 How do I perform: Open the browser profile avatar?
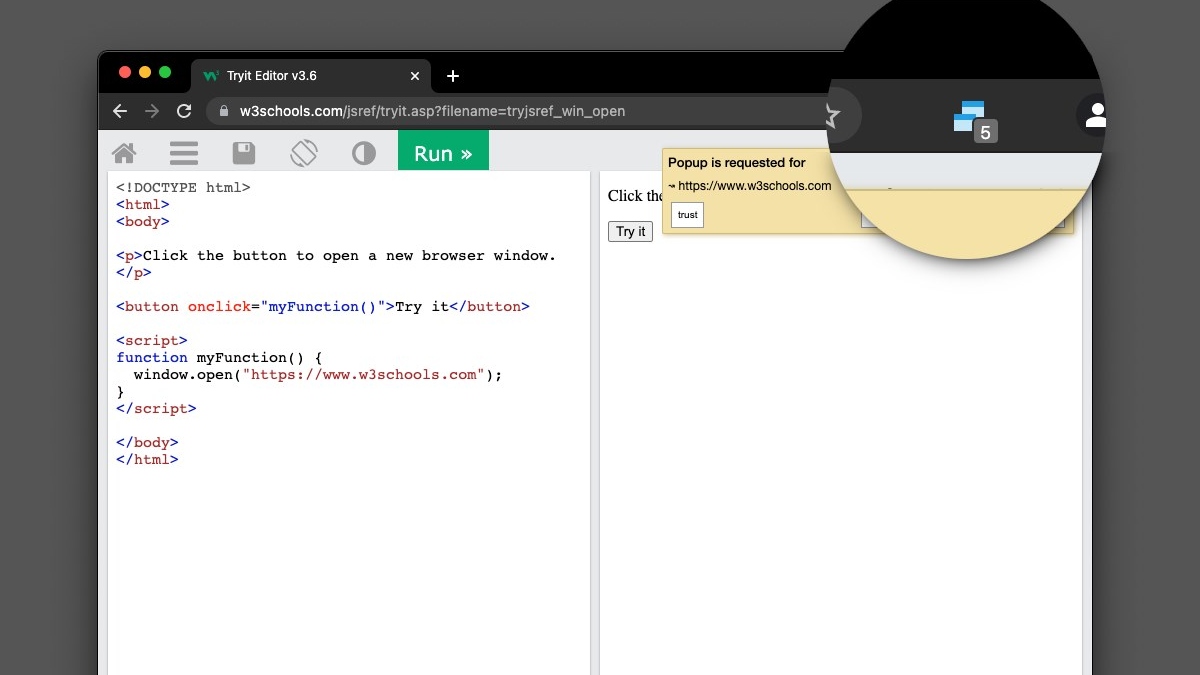click(1094, 116)
